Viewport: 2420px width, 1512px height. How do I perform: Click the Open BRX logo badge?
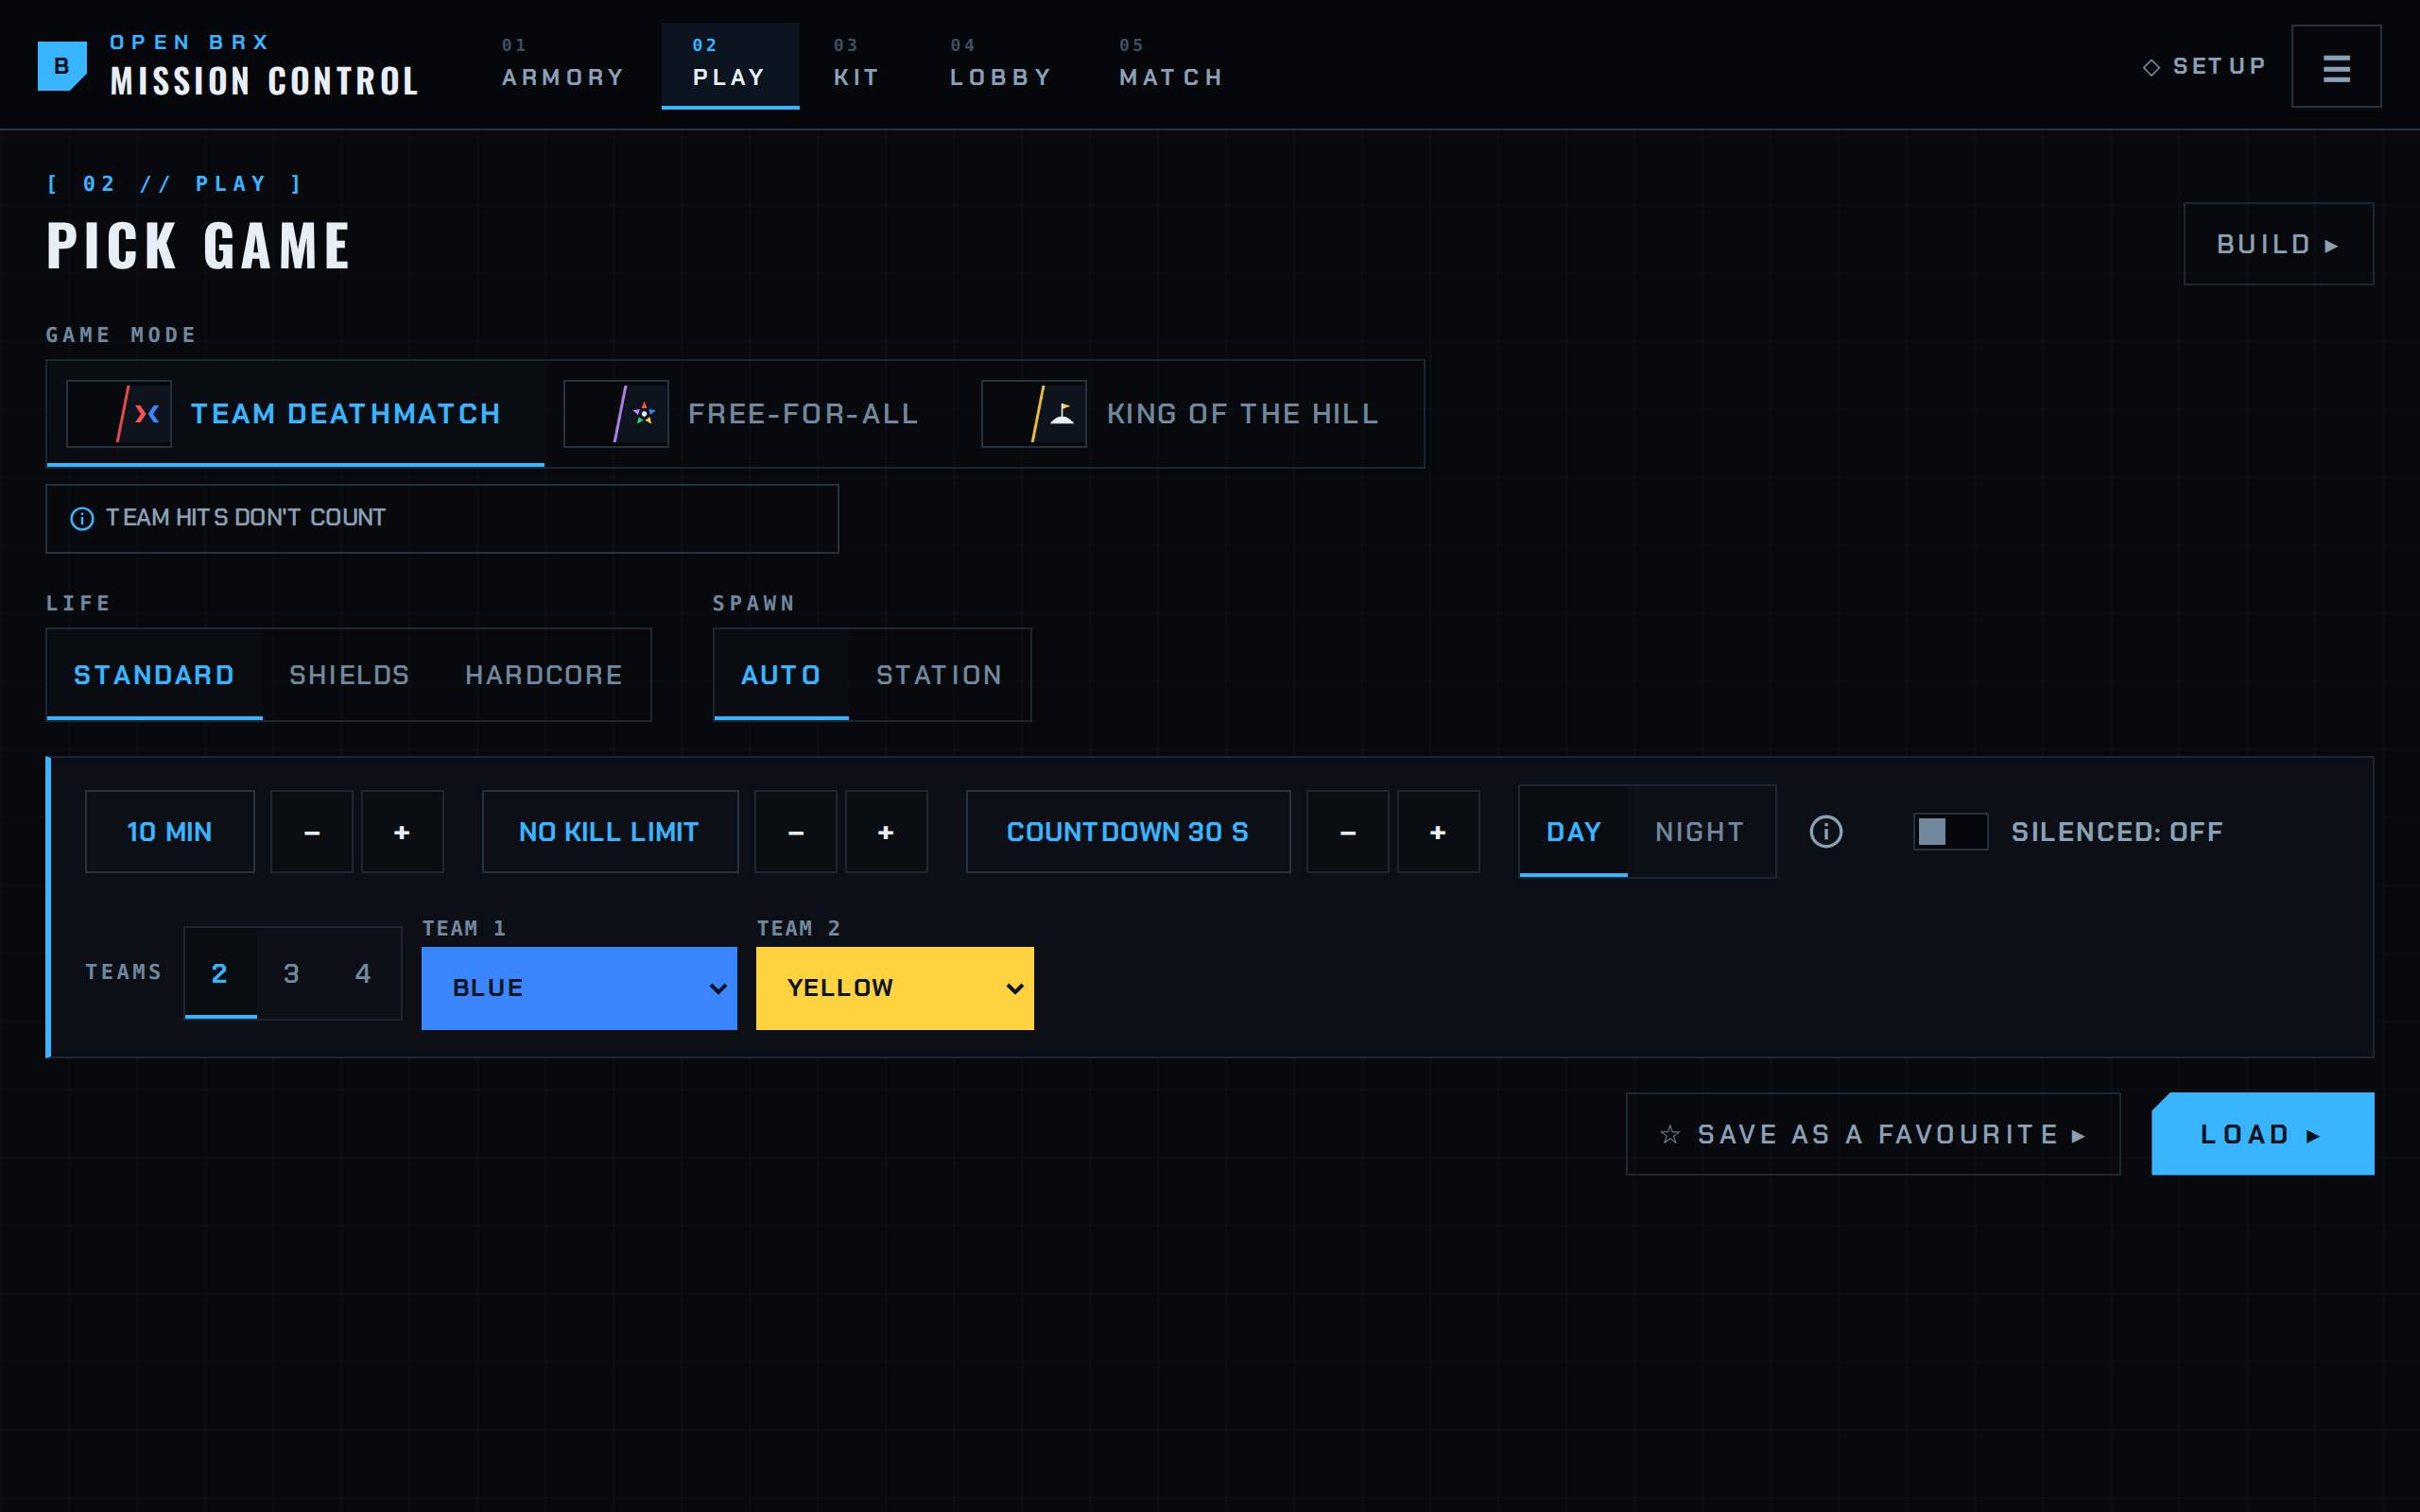62,66
